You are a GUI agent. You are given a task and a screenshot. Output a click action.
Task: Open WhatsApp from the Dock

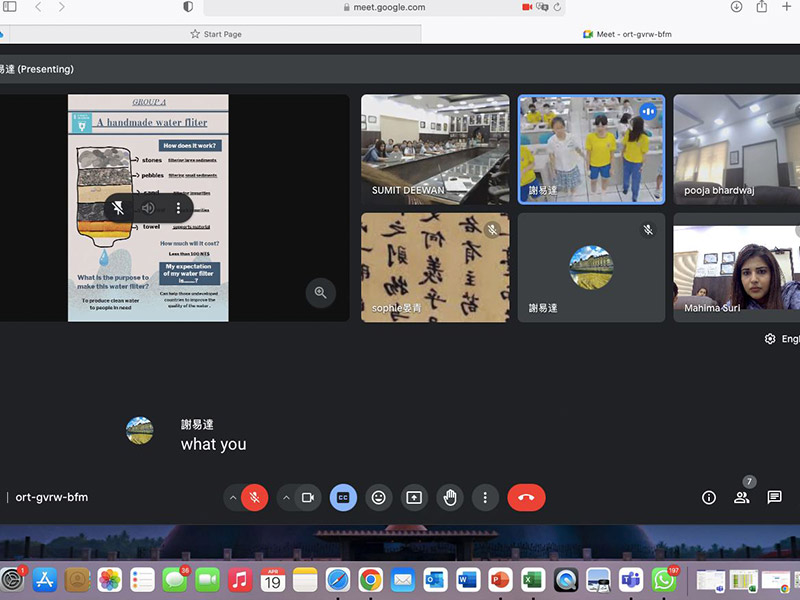(x=663, y=579)
